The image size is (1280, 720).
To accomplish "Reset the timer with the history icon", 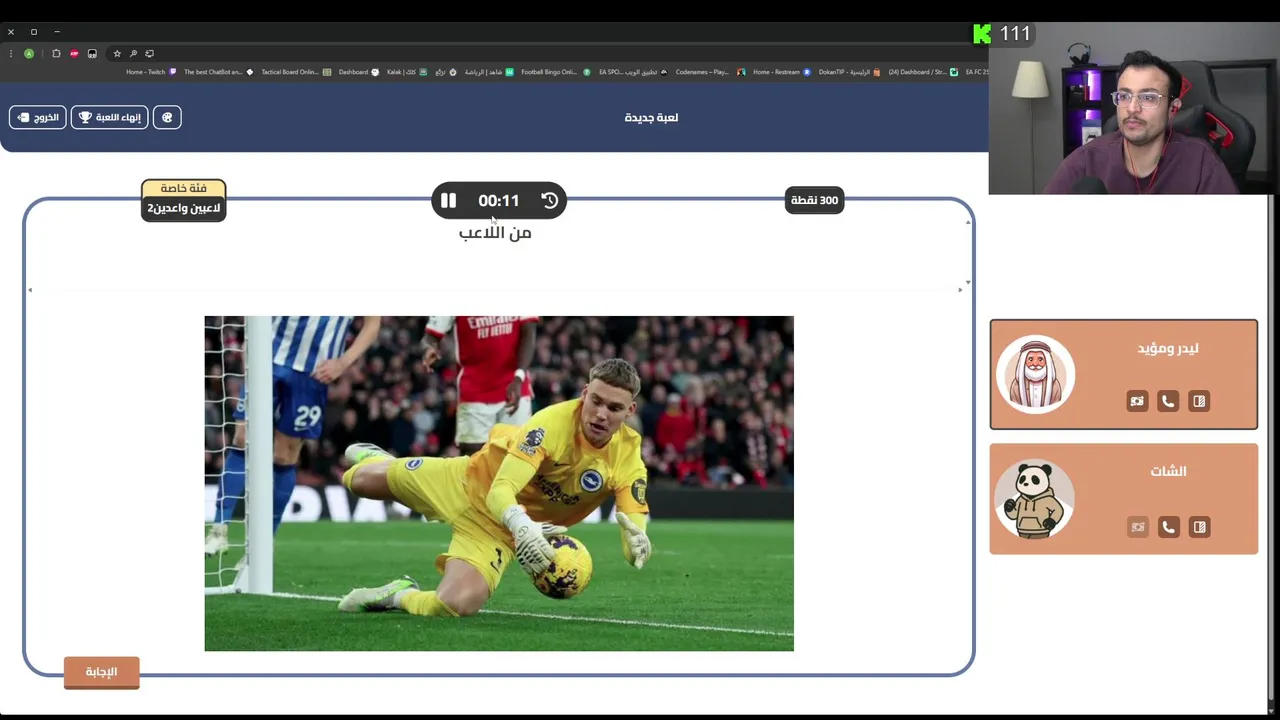I will point(550,200).
